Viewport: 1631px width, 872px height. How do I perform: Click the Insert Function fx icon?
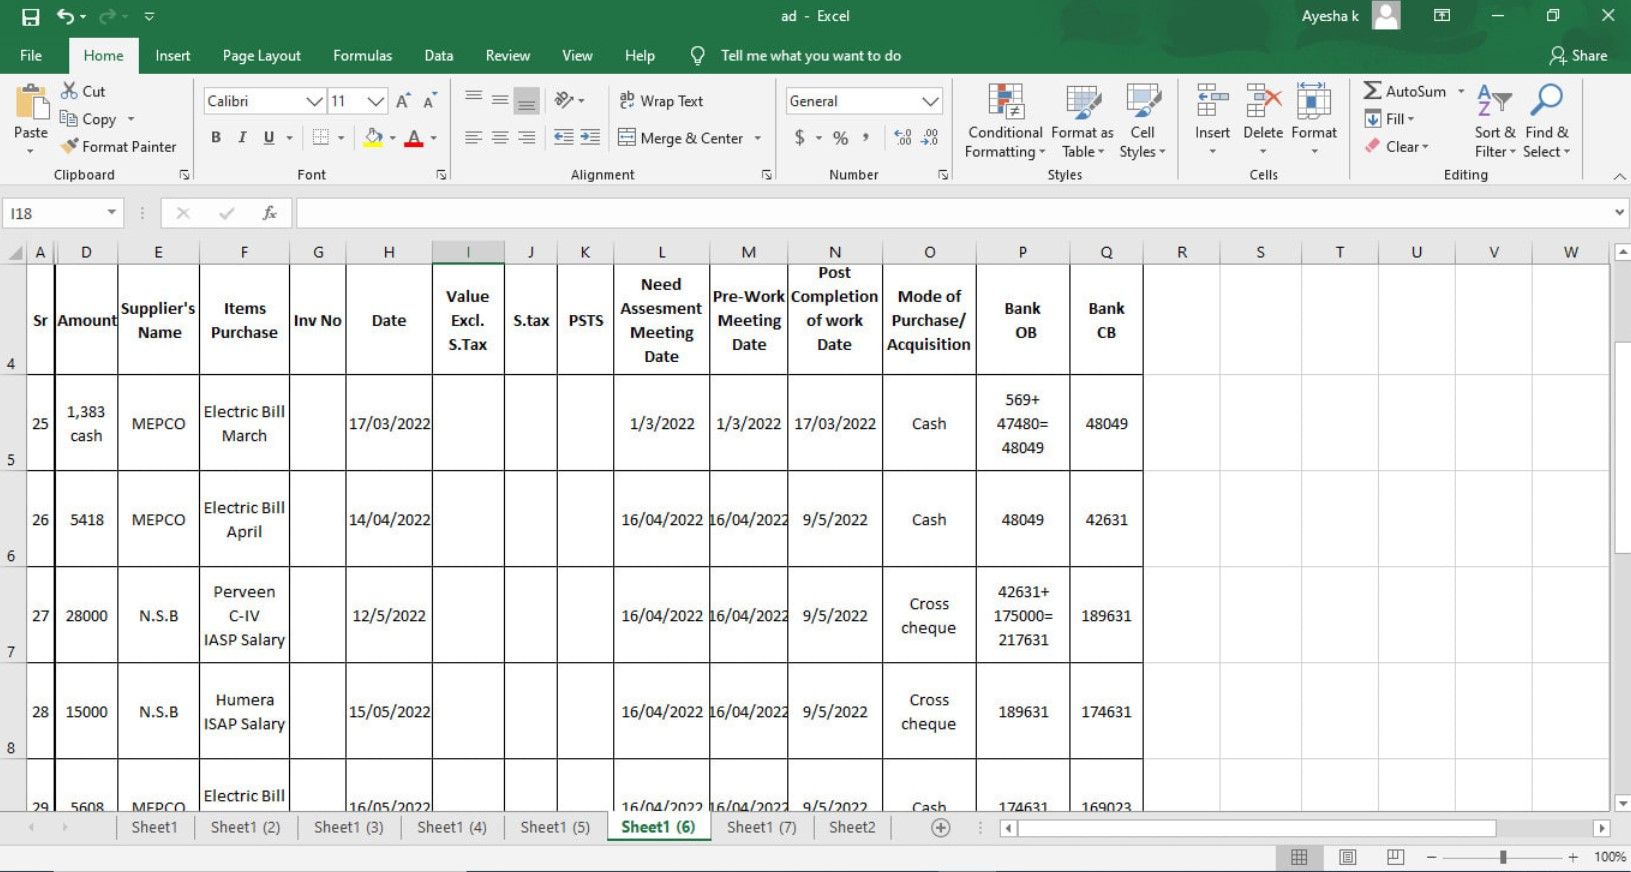pyautogui.click(x=269, y=213)
